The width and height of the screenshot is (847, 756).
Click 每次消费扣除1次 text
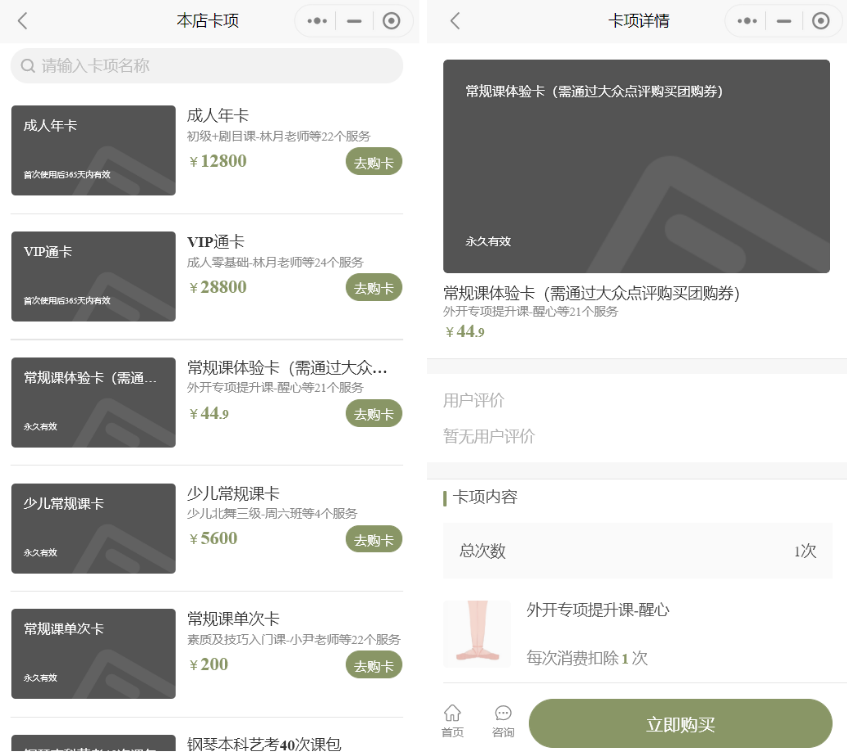pos(587,658)
